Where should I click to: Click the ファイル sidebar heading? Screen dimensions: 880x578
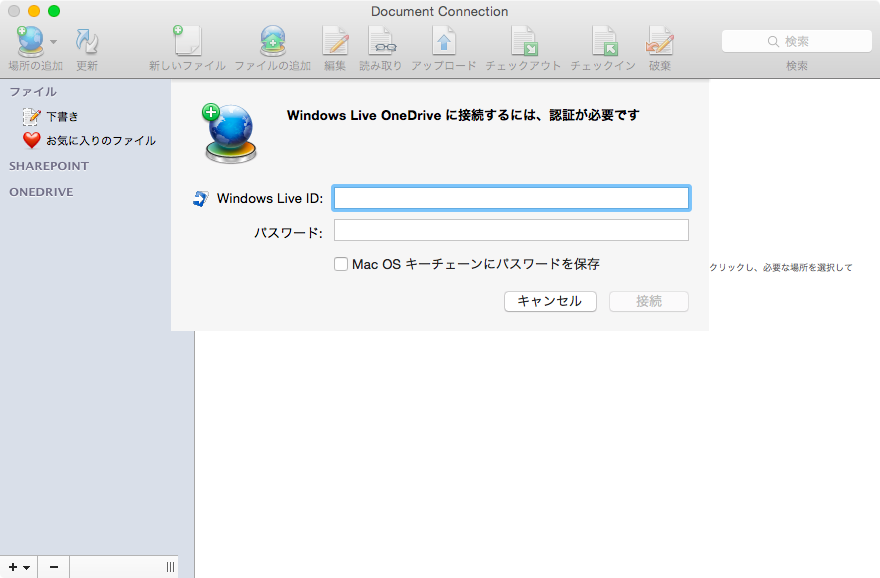coord(33,91)
